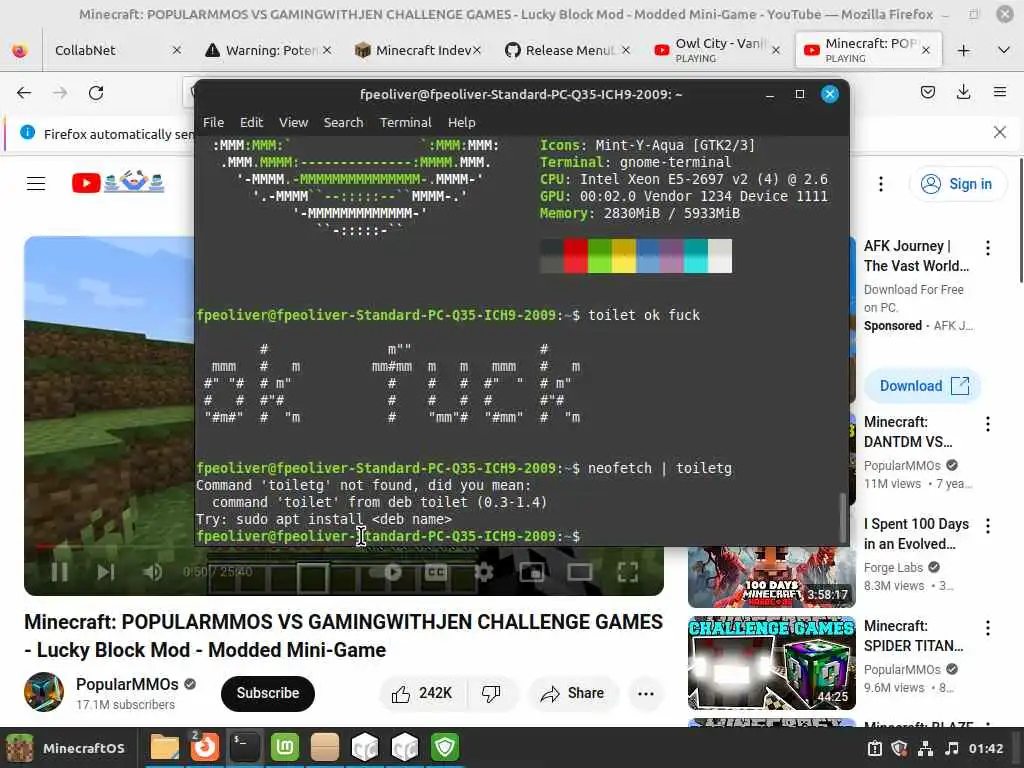Like the video with 242K likes
Screen dimensions: 1024x768
(x=422, y=694)
